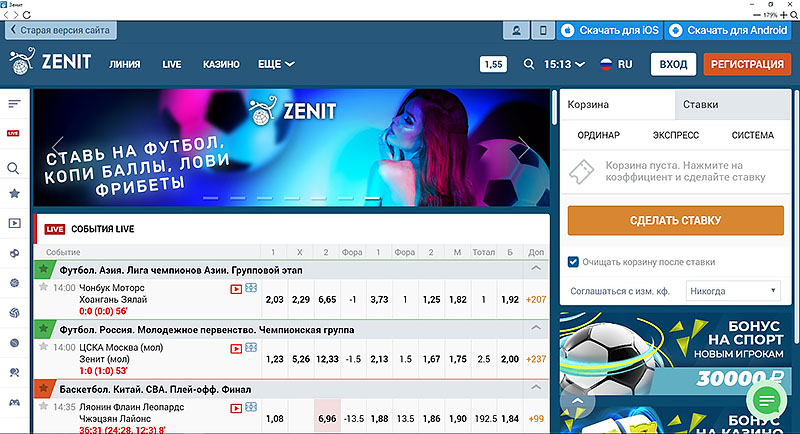Select the СИСТЕМА bet type tab
This screenshot has width=800, height=434.
click(x=753, y=135)
